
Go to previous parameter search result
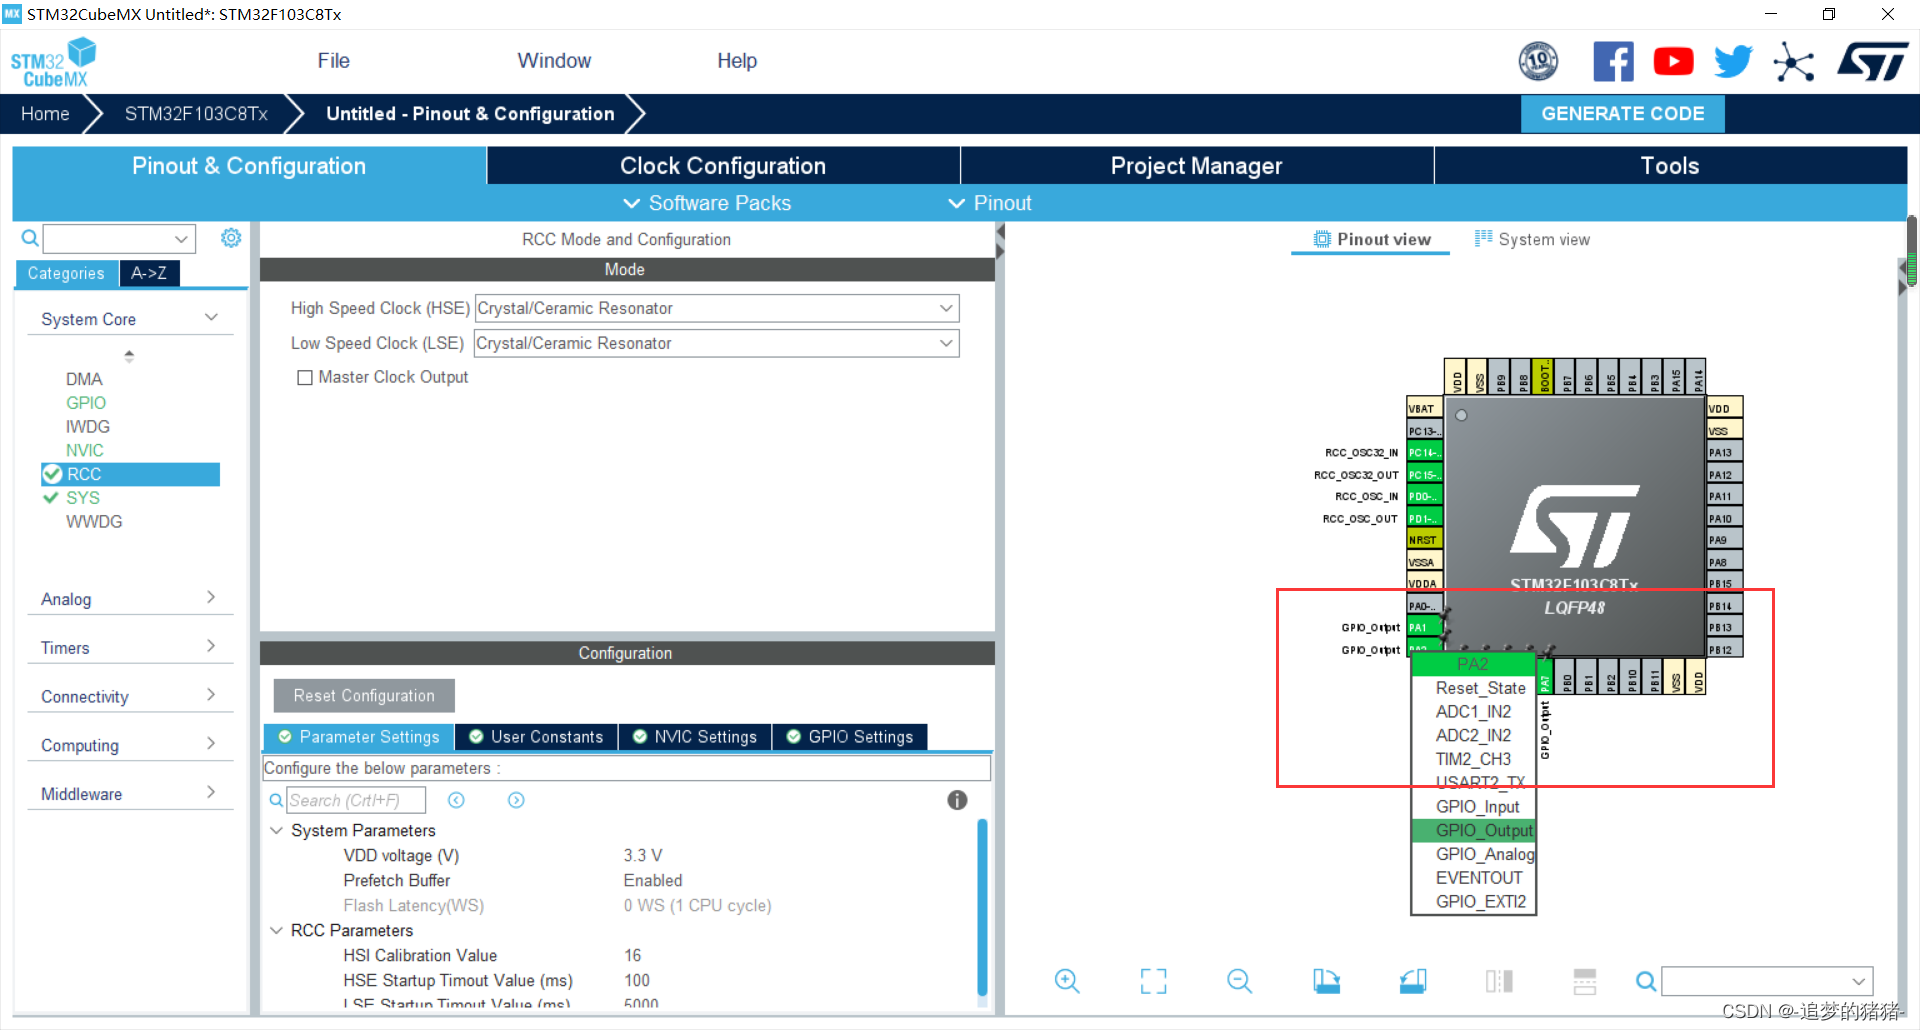(456, 800)
